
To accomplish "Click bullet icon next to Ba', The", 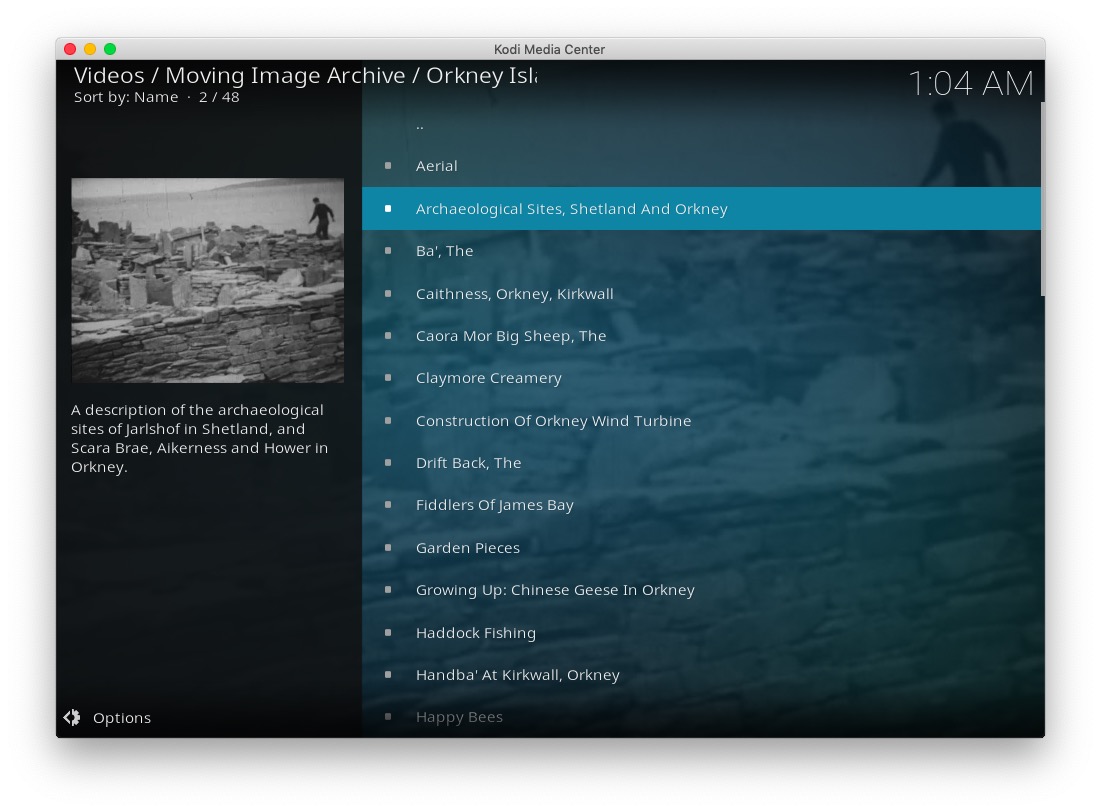I will coord(388,251).
